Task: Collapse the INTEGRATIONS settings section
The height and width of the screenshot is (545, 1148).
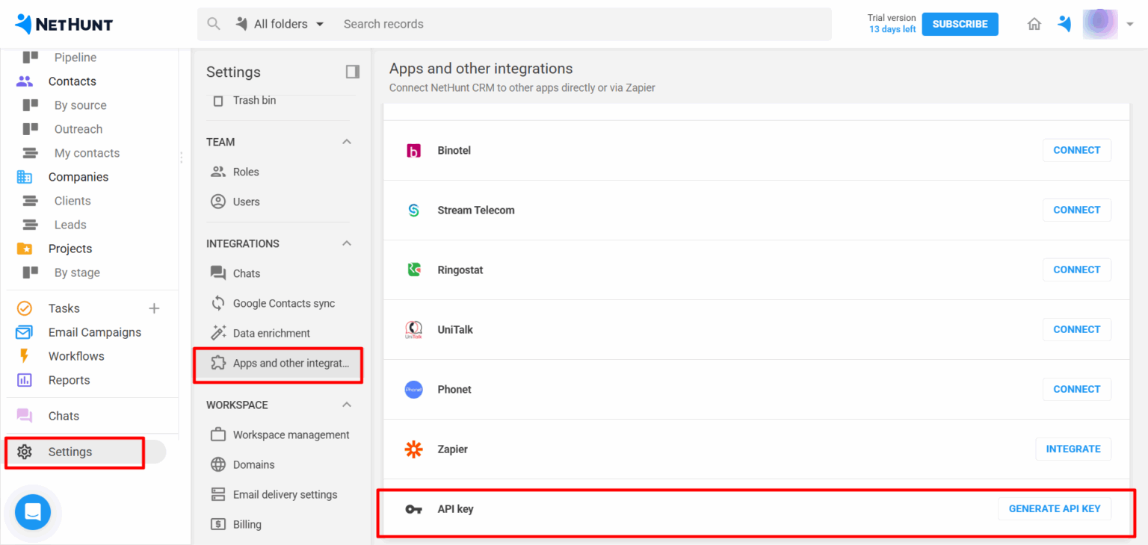Action: pos(347,244)
